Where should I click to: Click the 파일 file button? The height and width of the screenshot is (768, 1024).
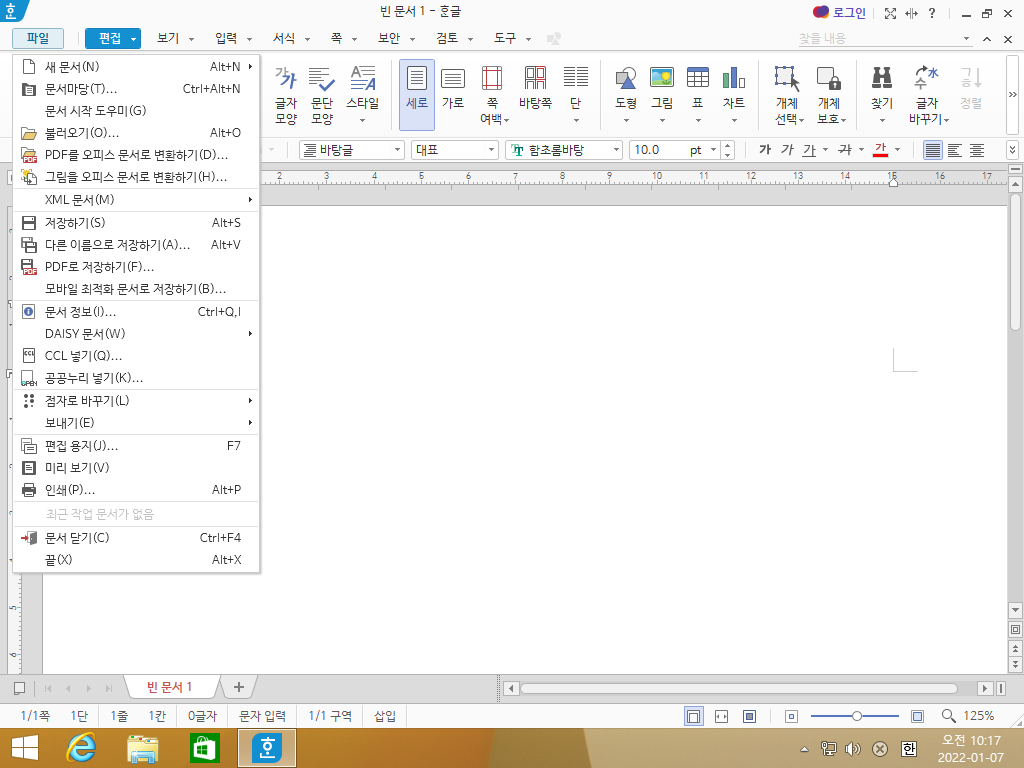pyautogui.click(x=38, y=39)
